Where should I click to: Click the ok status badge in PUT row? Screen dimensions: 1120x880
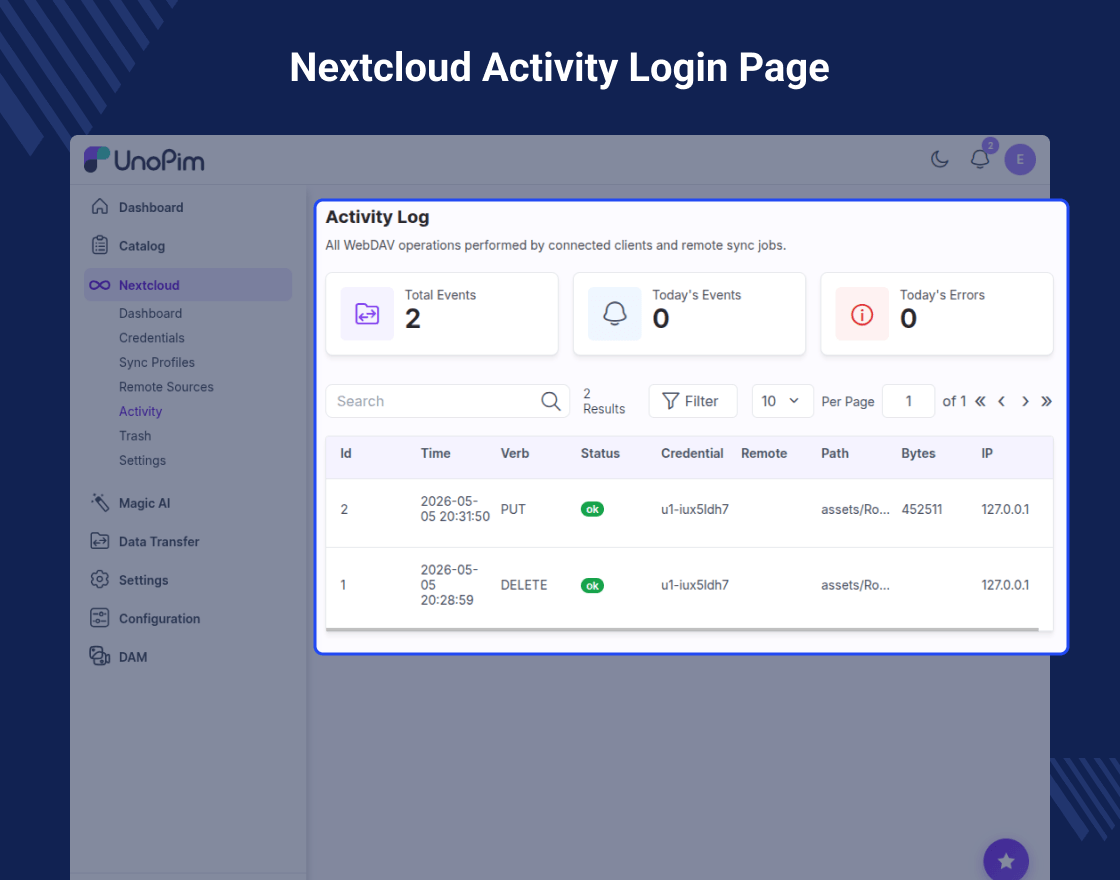[x=592, y=509]
